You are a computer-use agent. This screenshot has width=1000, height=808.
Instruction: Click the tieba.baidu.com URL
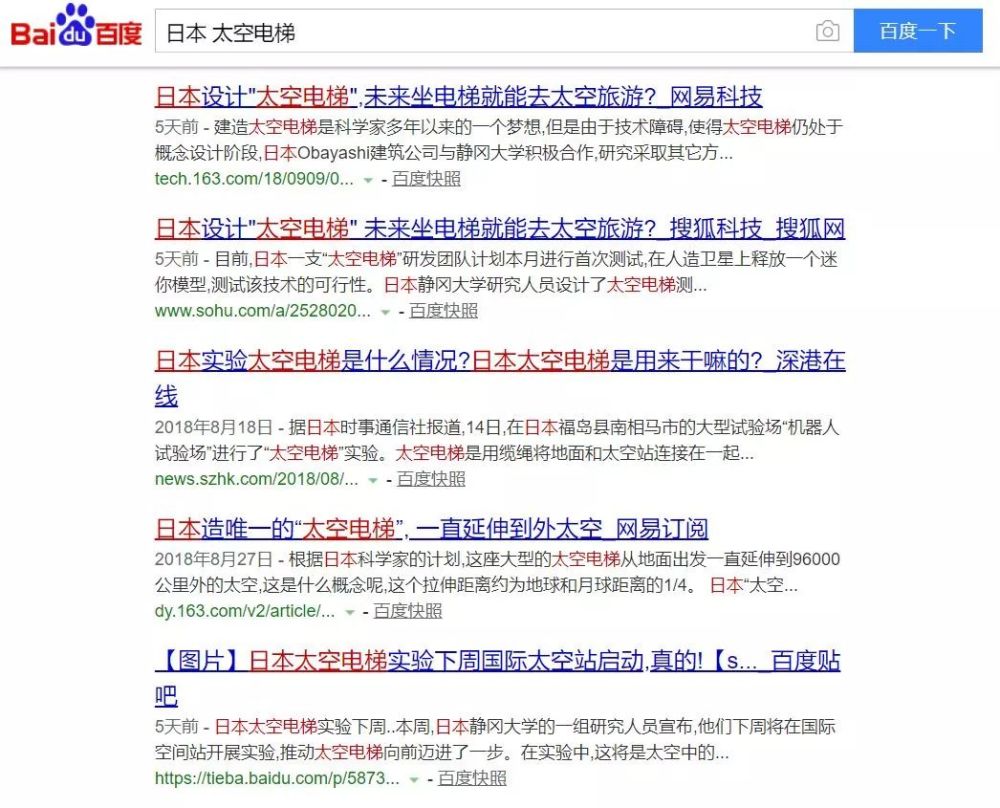pyautogui.click(x=277, y=779)
